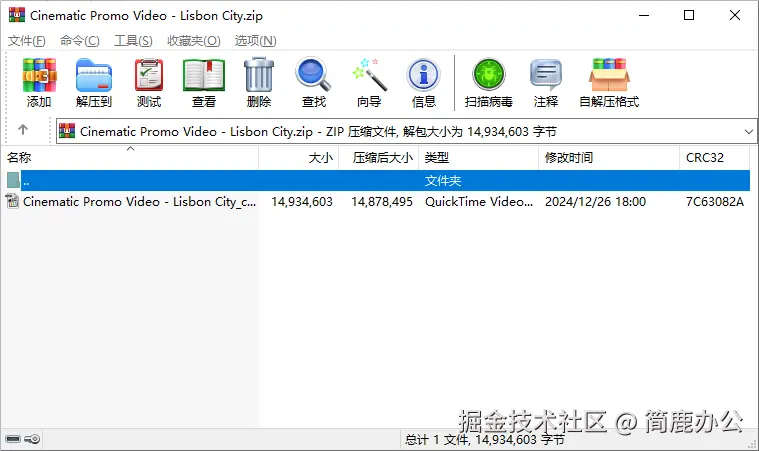Sort by 名称 column header
Image resolution: width=759 pixels, height=451 pixels.
click(130, 158)
